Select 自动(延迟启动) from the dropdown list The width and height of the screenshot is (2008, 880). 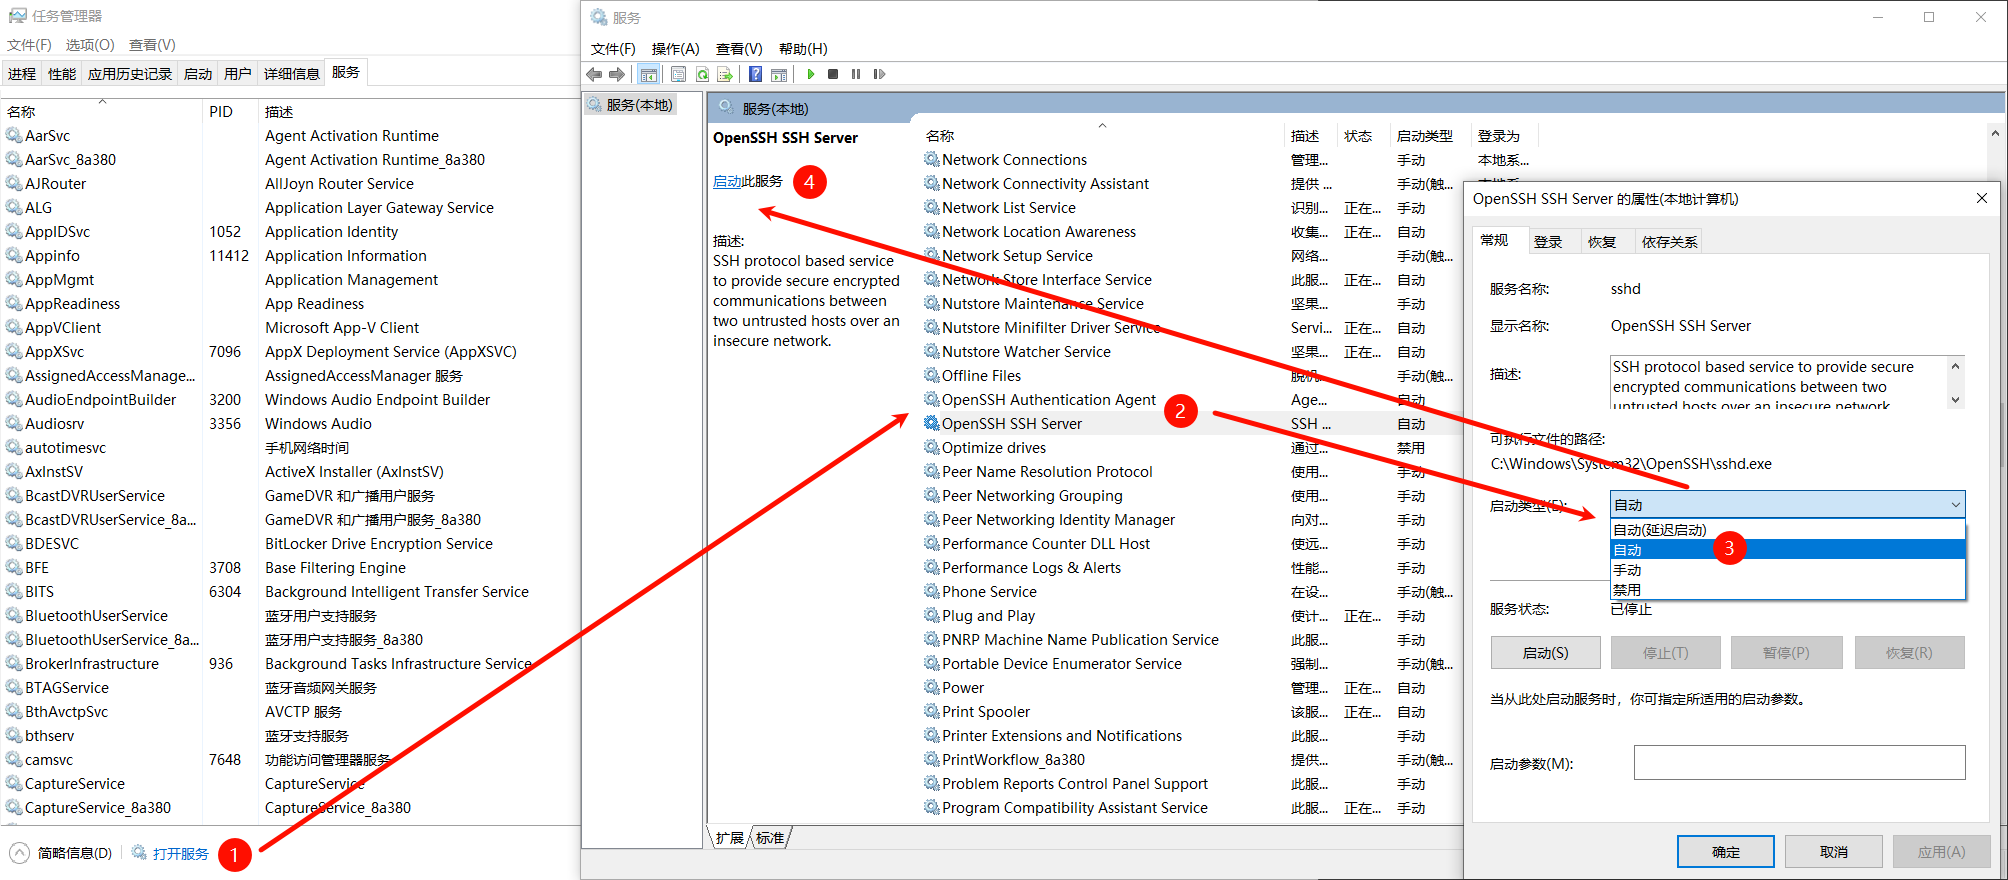[x=1660, y=530]
